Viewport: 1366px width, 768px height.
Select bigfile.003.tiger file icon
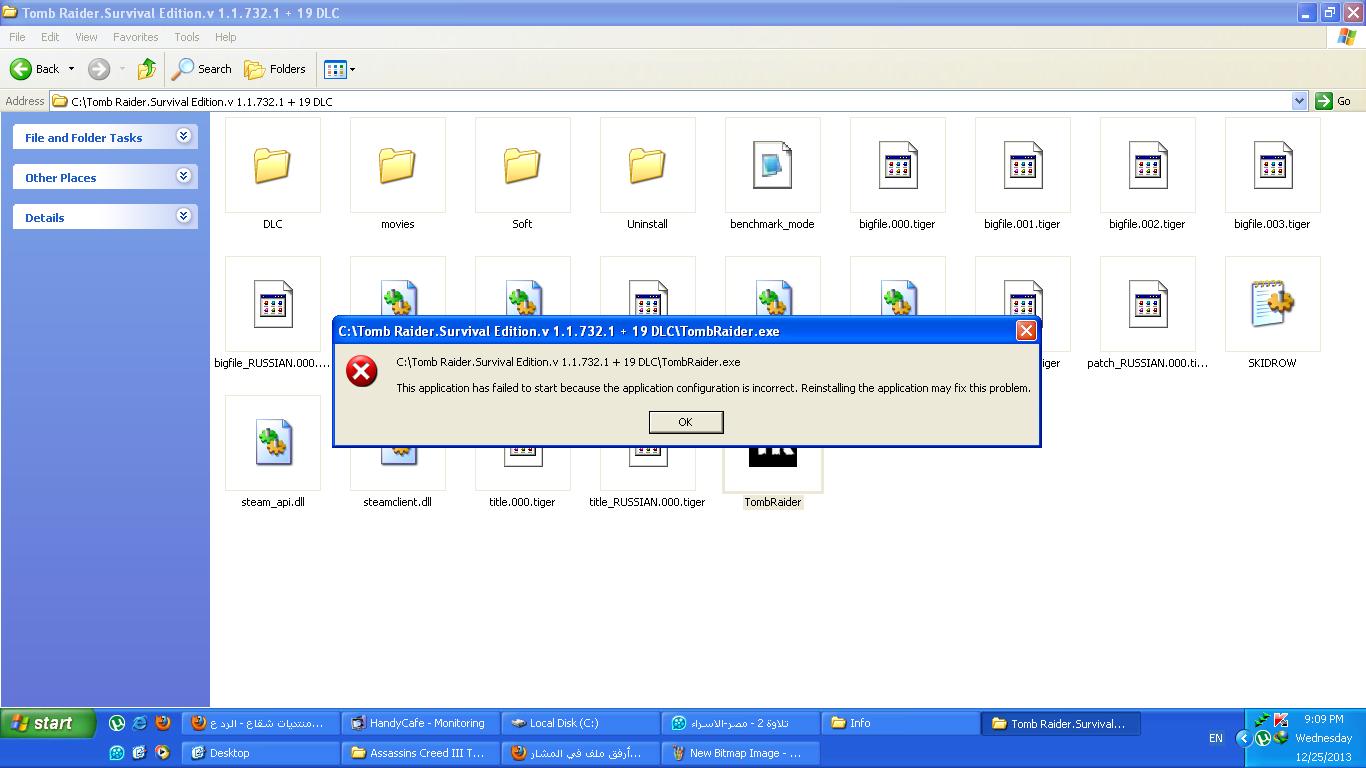click(1273, 165)
